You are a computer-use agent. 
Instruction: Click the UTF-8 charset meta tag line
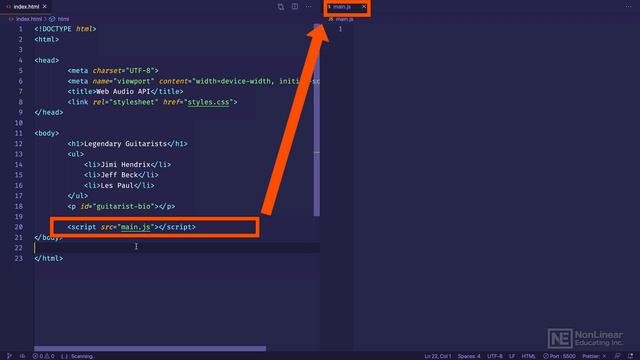(113, 71)
